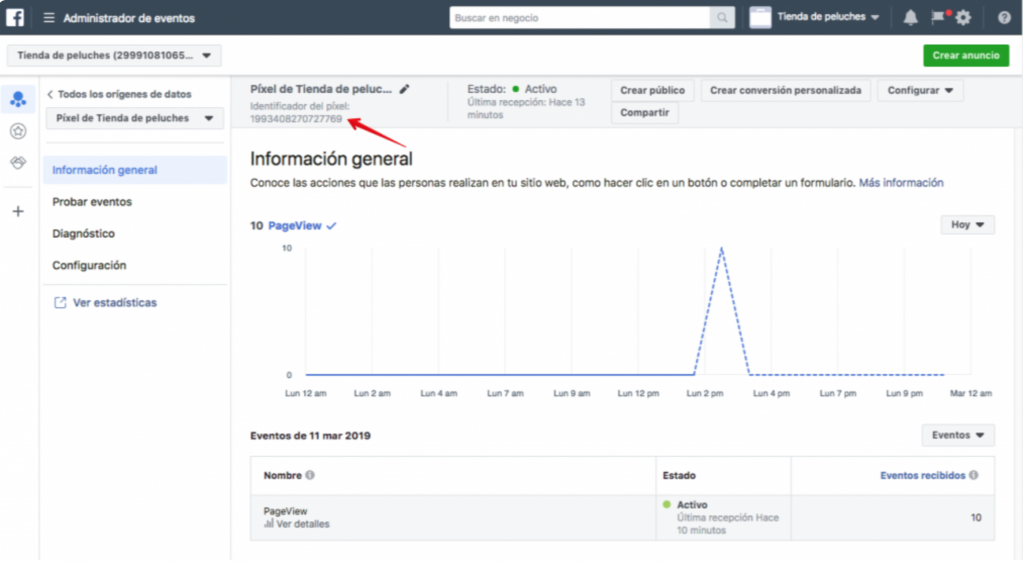Viewport: 1023px width, 563px height.
Task: Select Probar eventos in sidebar
Action: 92,202
